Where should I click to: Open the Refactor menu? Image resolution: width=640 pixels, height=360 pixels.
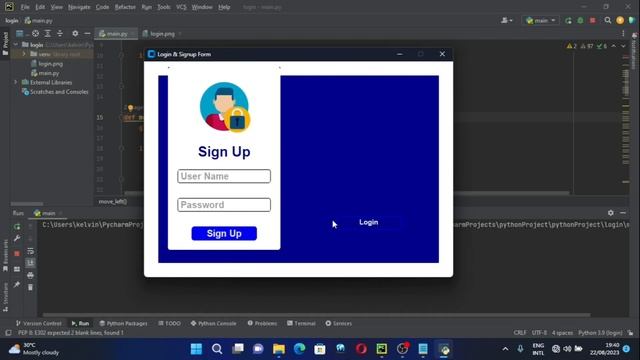coord(125,7)
